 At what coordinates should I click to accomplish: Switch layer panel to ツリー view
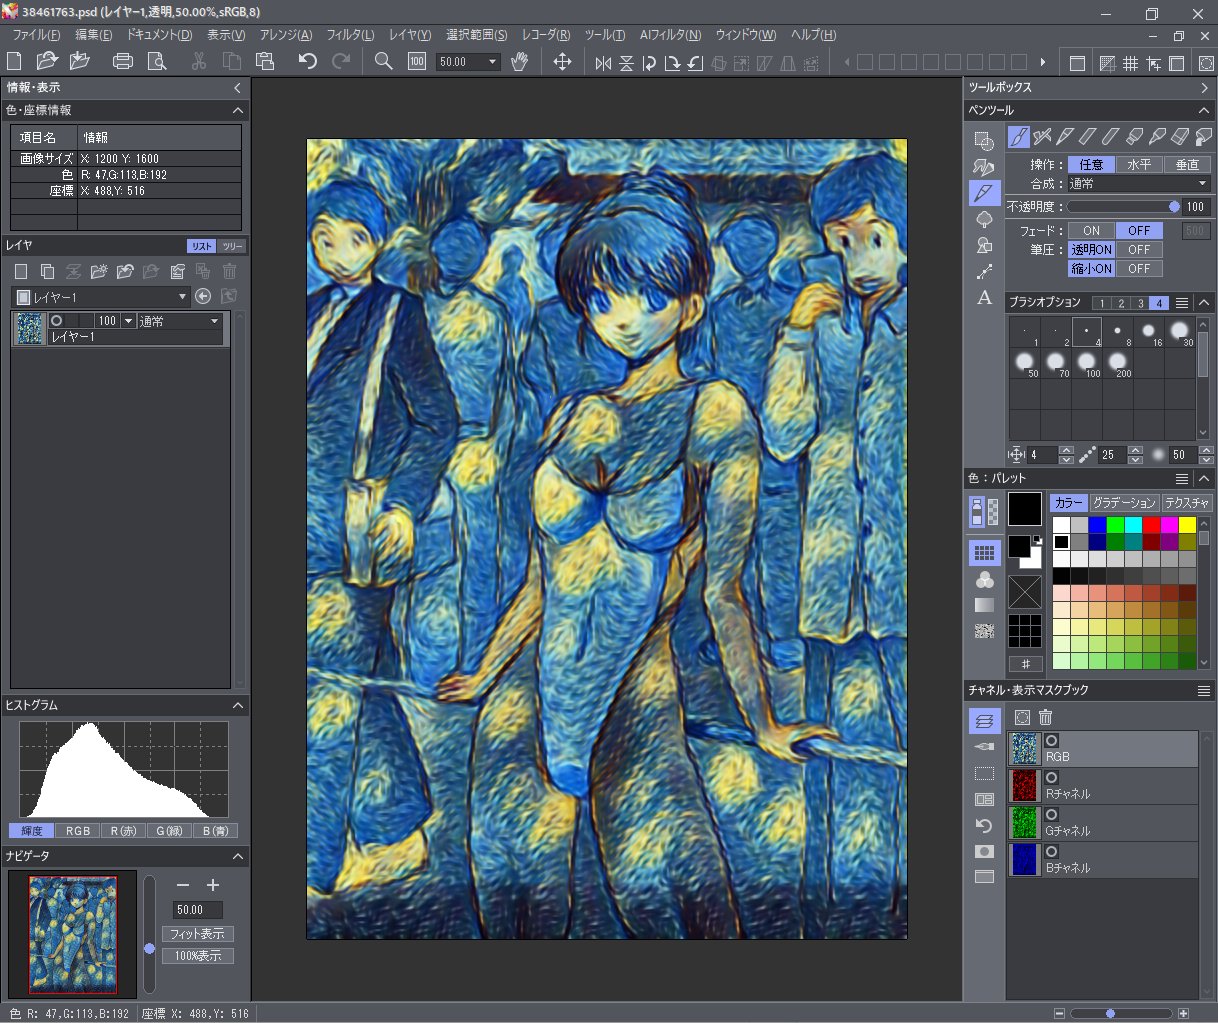coord(232,246)
